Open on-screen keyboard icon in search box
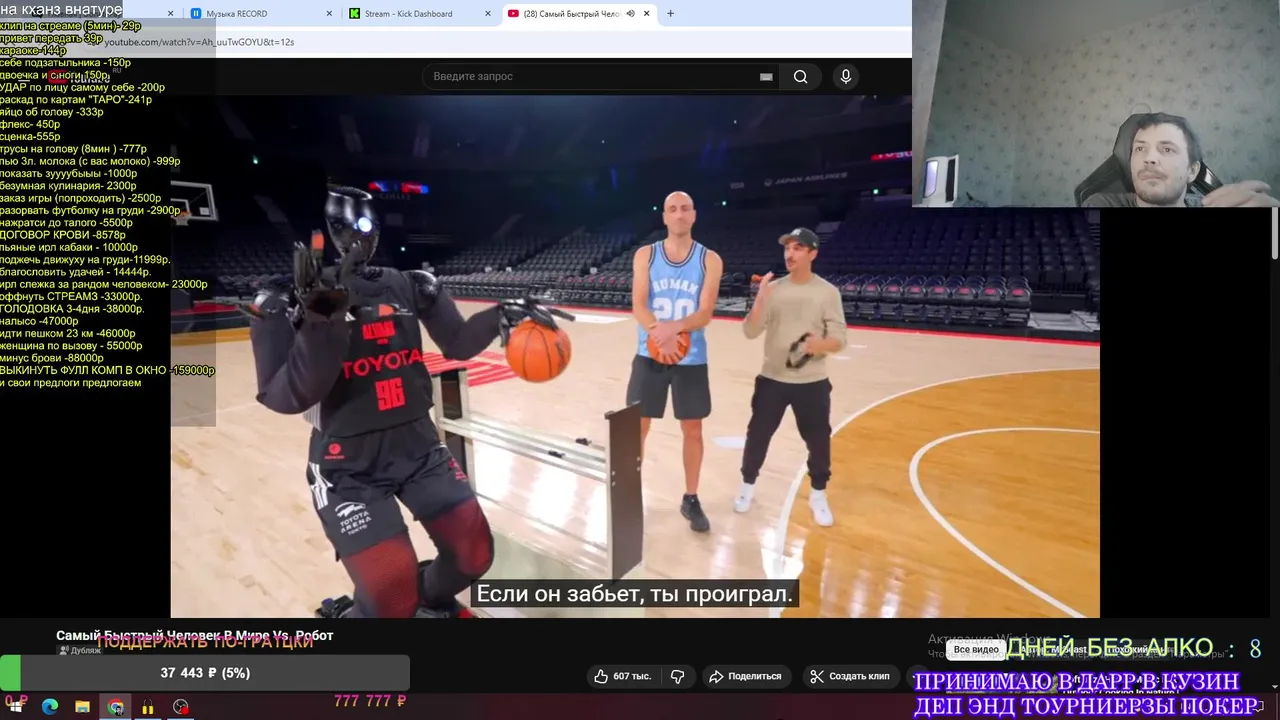 pos(766,77)
